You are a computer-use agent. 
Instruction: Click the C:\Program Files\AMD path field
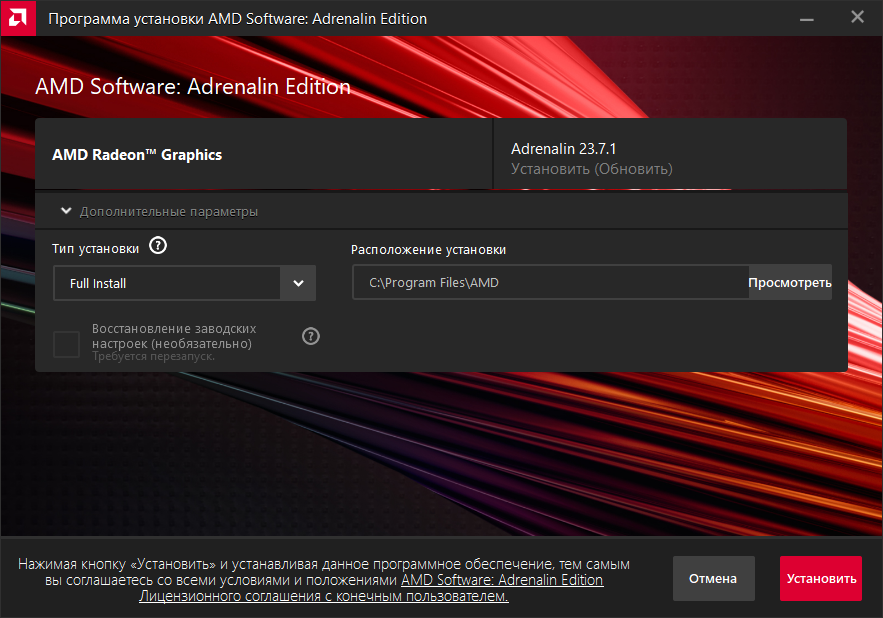[550, 282]
